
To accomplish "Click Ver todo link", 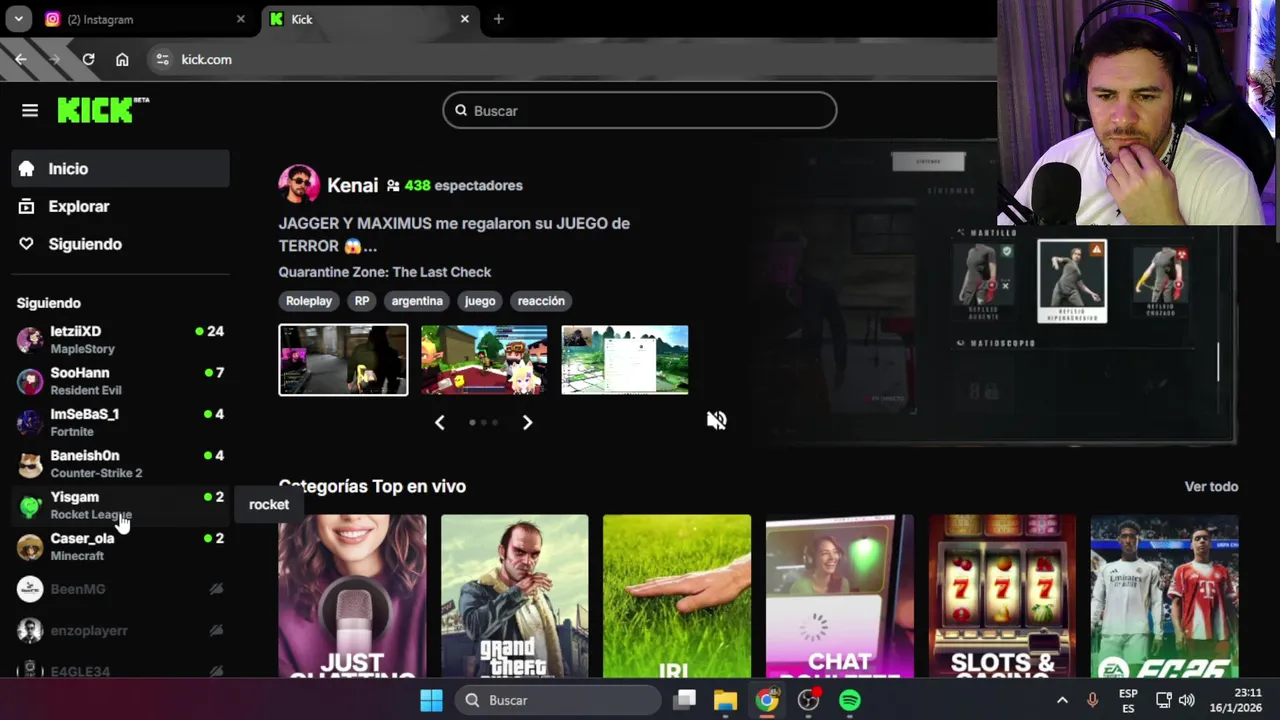I will tap(1211, 486).
